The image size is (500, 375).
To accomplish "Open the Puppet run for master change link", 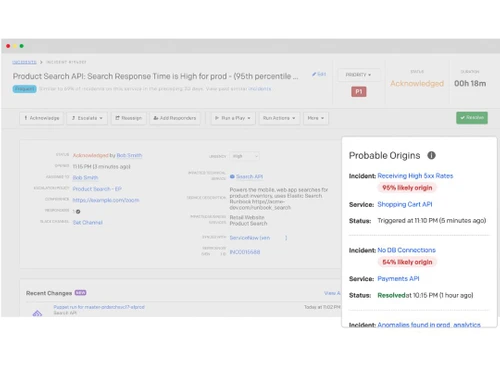I will [x=99, y=307].
